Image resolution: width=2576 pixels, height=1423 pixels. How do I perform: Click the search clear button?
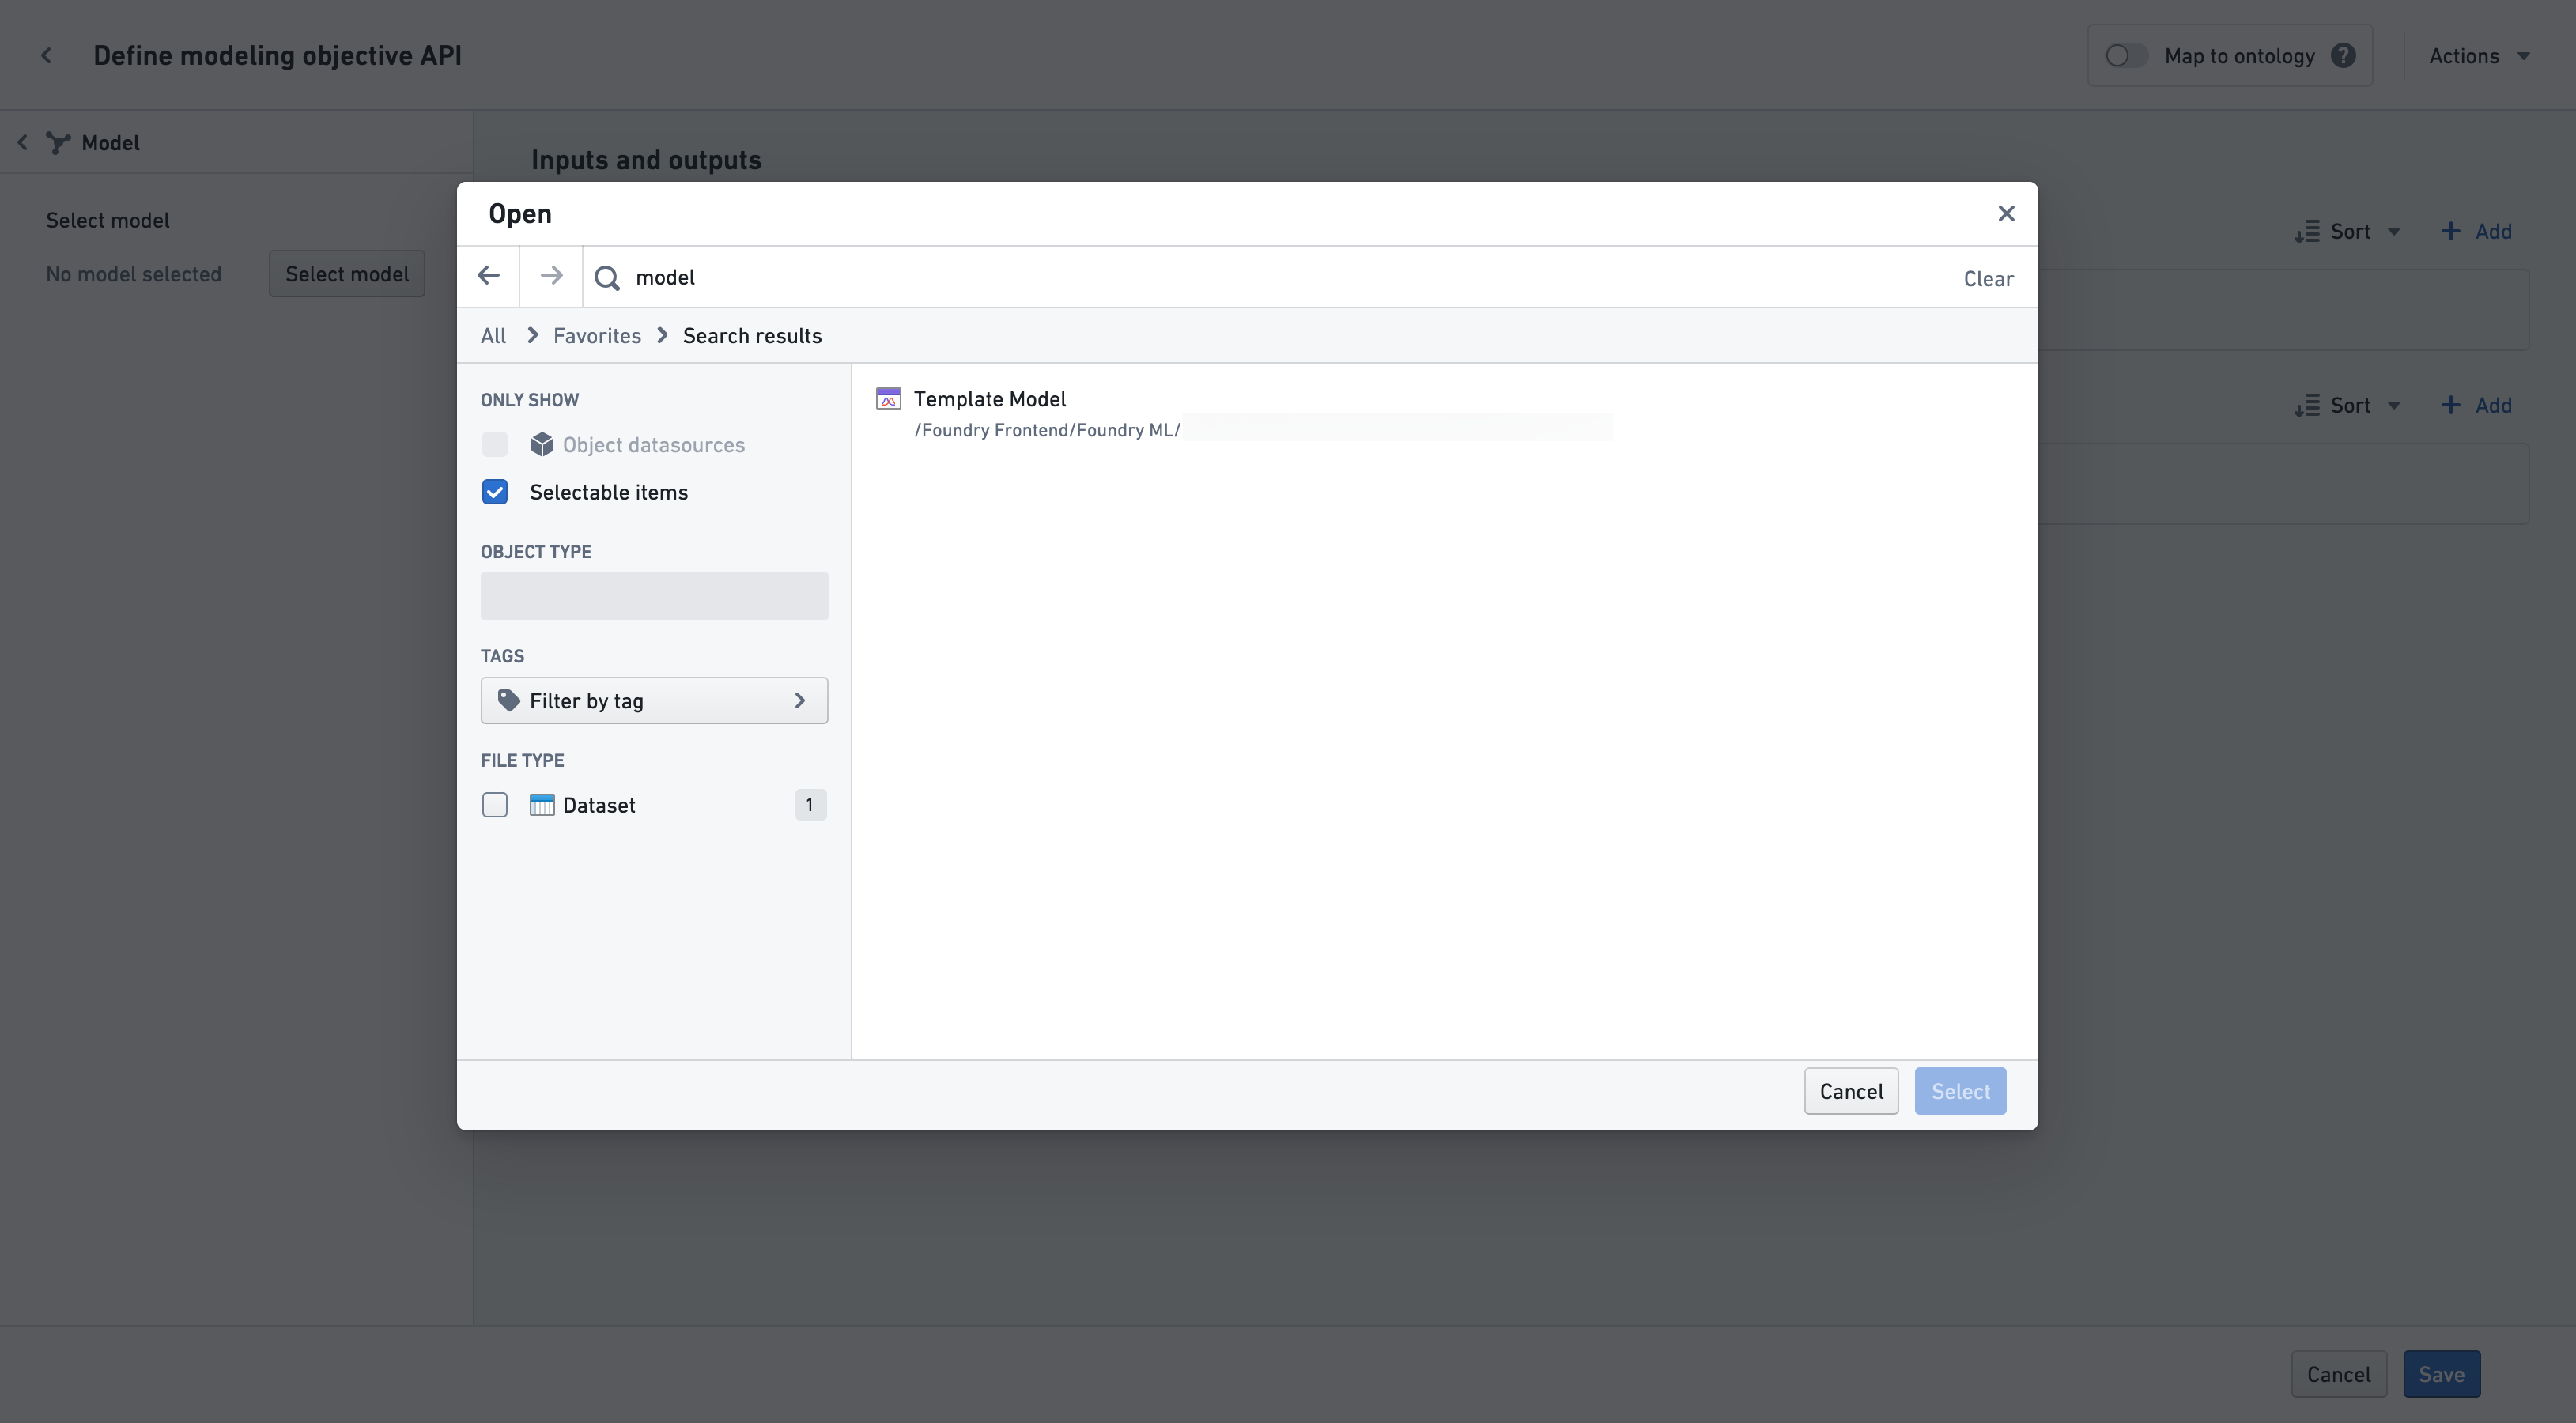coord(1987,277)
